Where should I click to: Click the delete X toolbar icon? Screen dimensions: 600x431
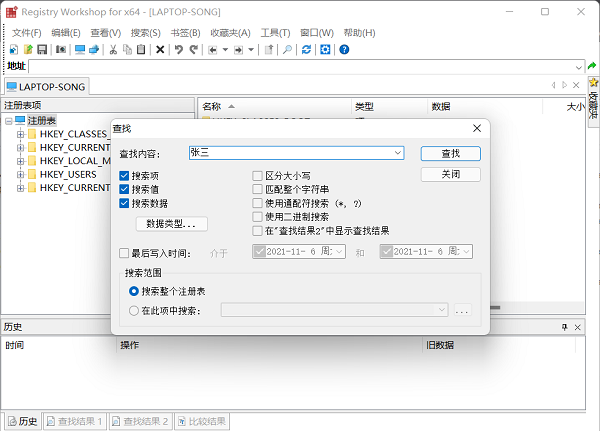click(x=160, y=50)
